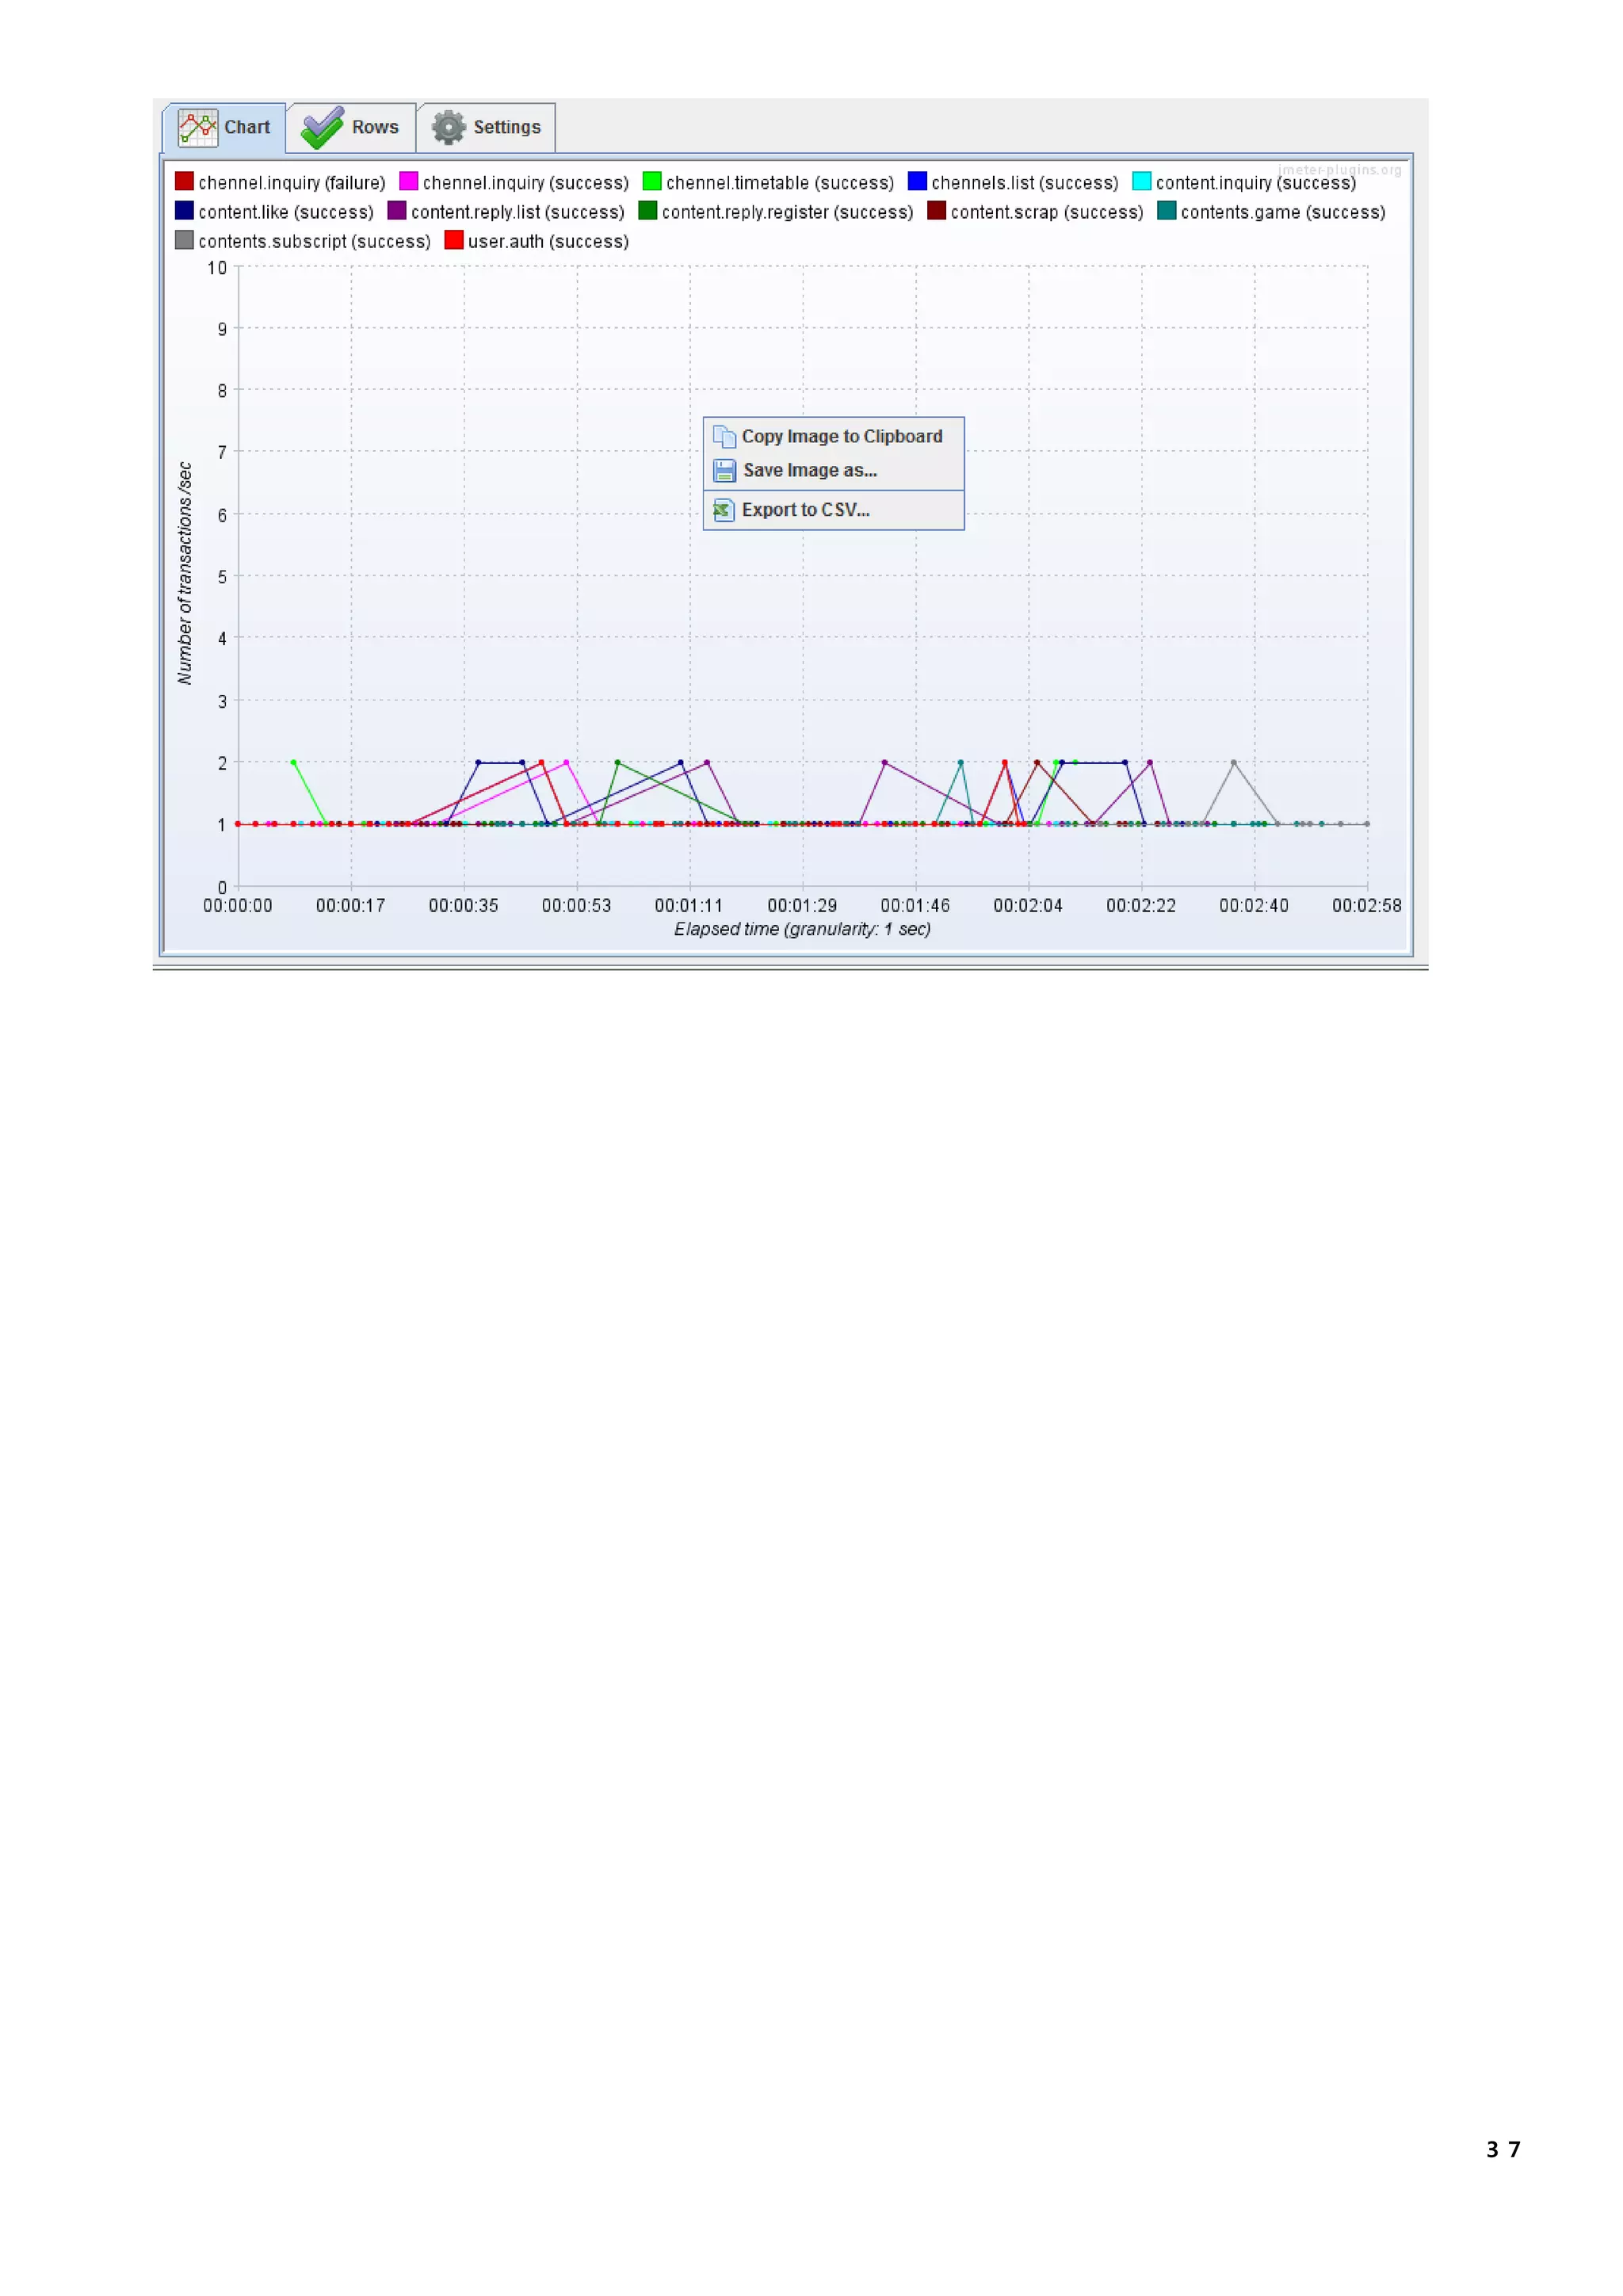Choose Save Image as... from context menu

tap(809, 470)
